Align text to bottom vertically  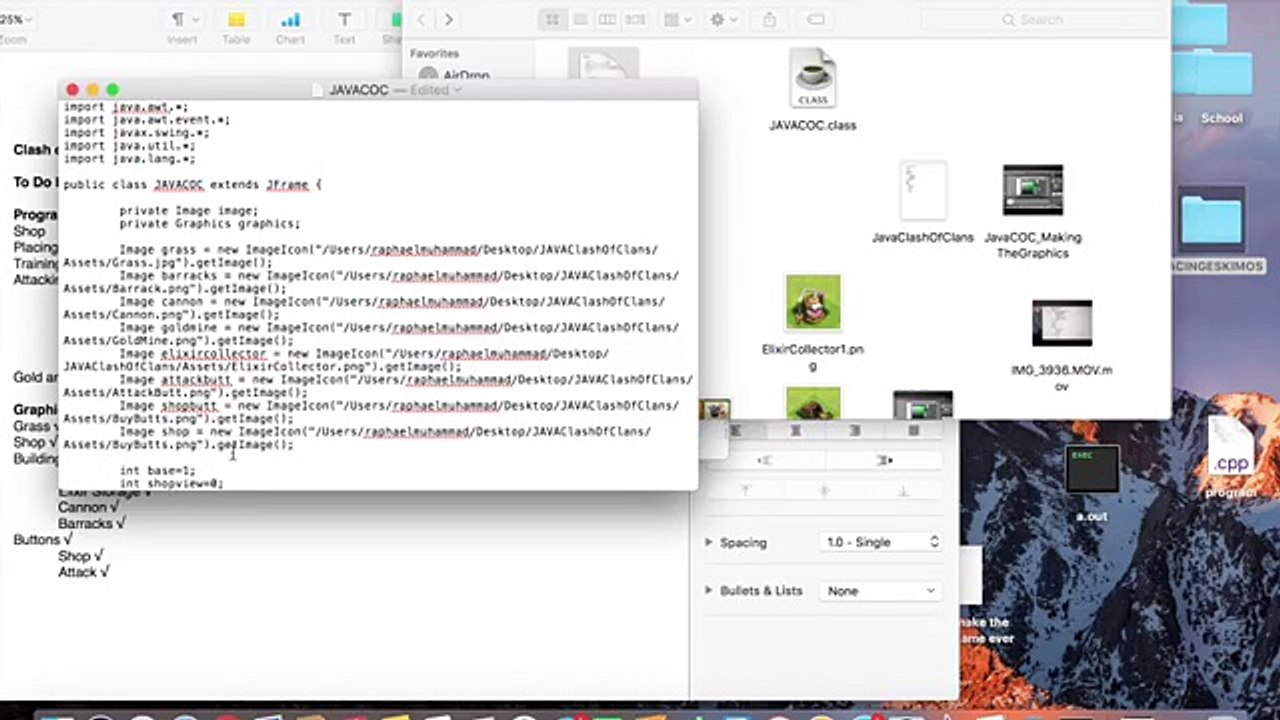[x=904, y=491]
